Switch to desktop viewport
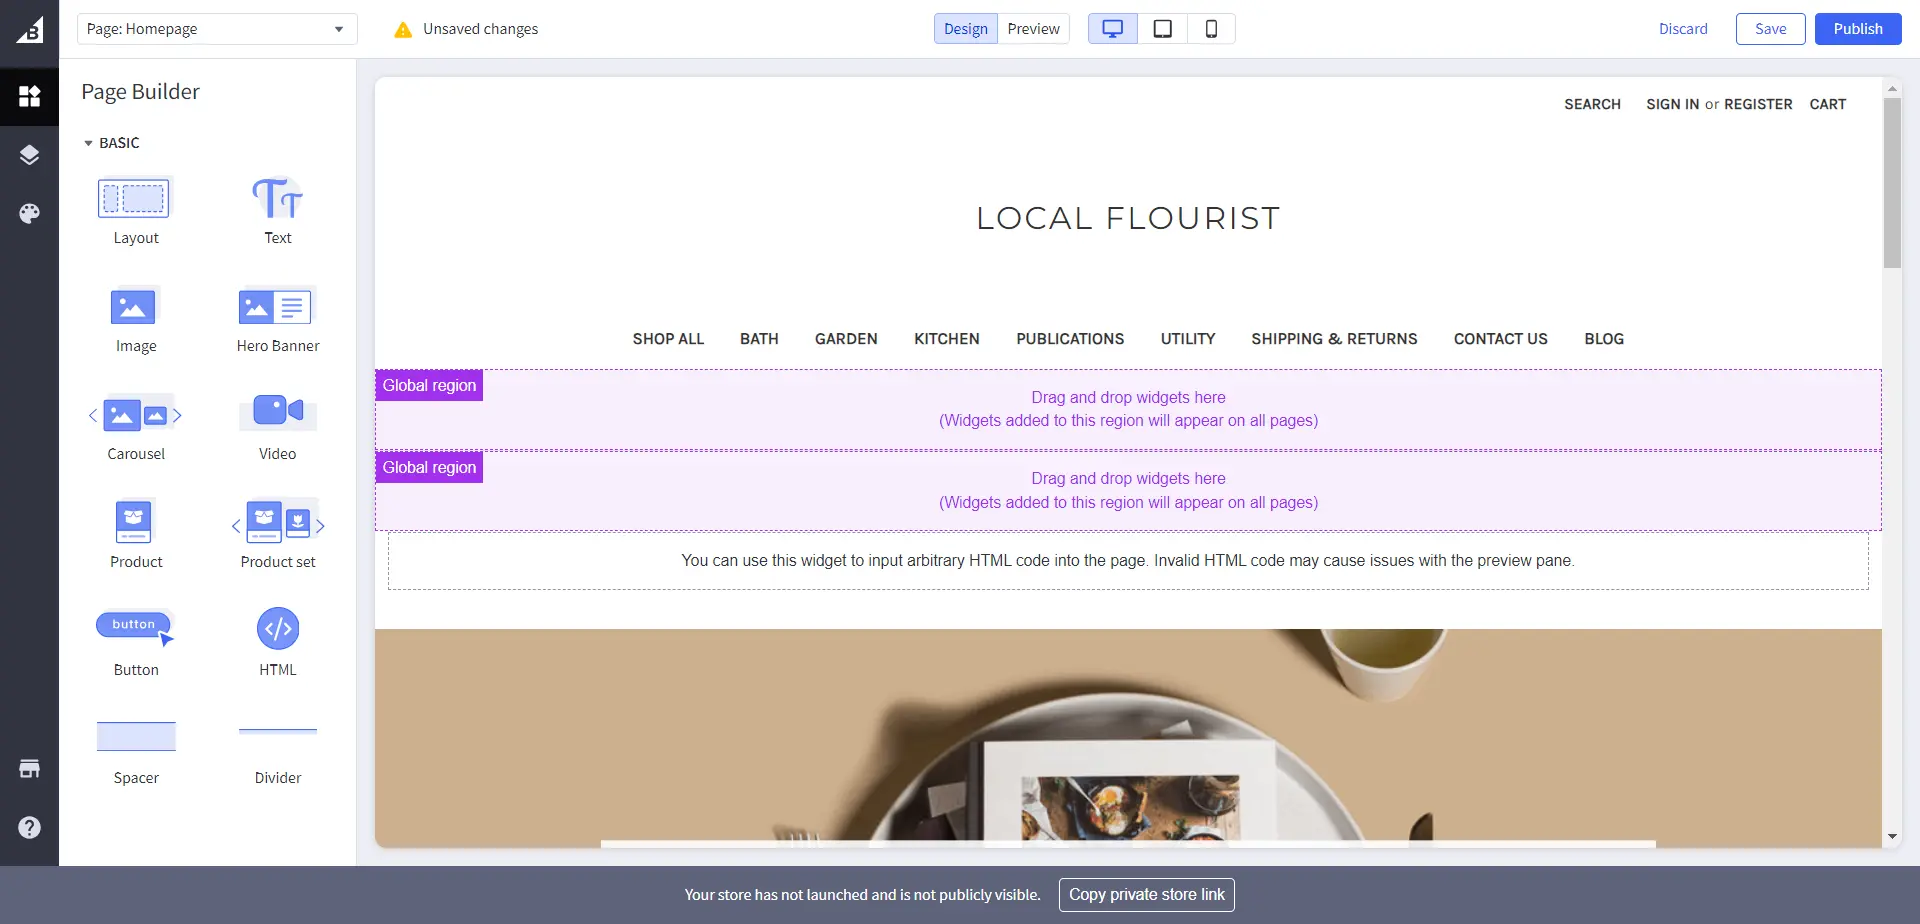The image size is (1920, 924). [x=1112, y=29]
